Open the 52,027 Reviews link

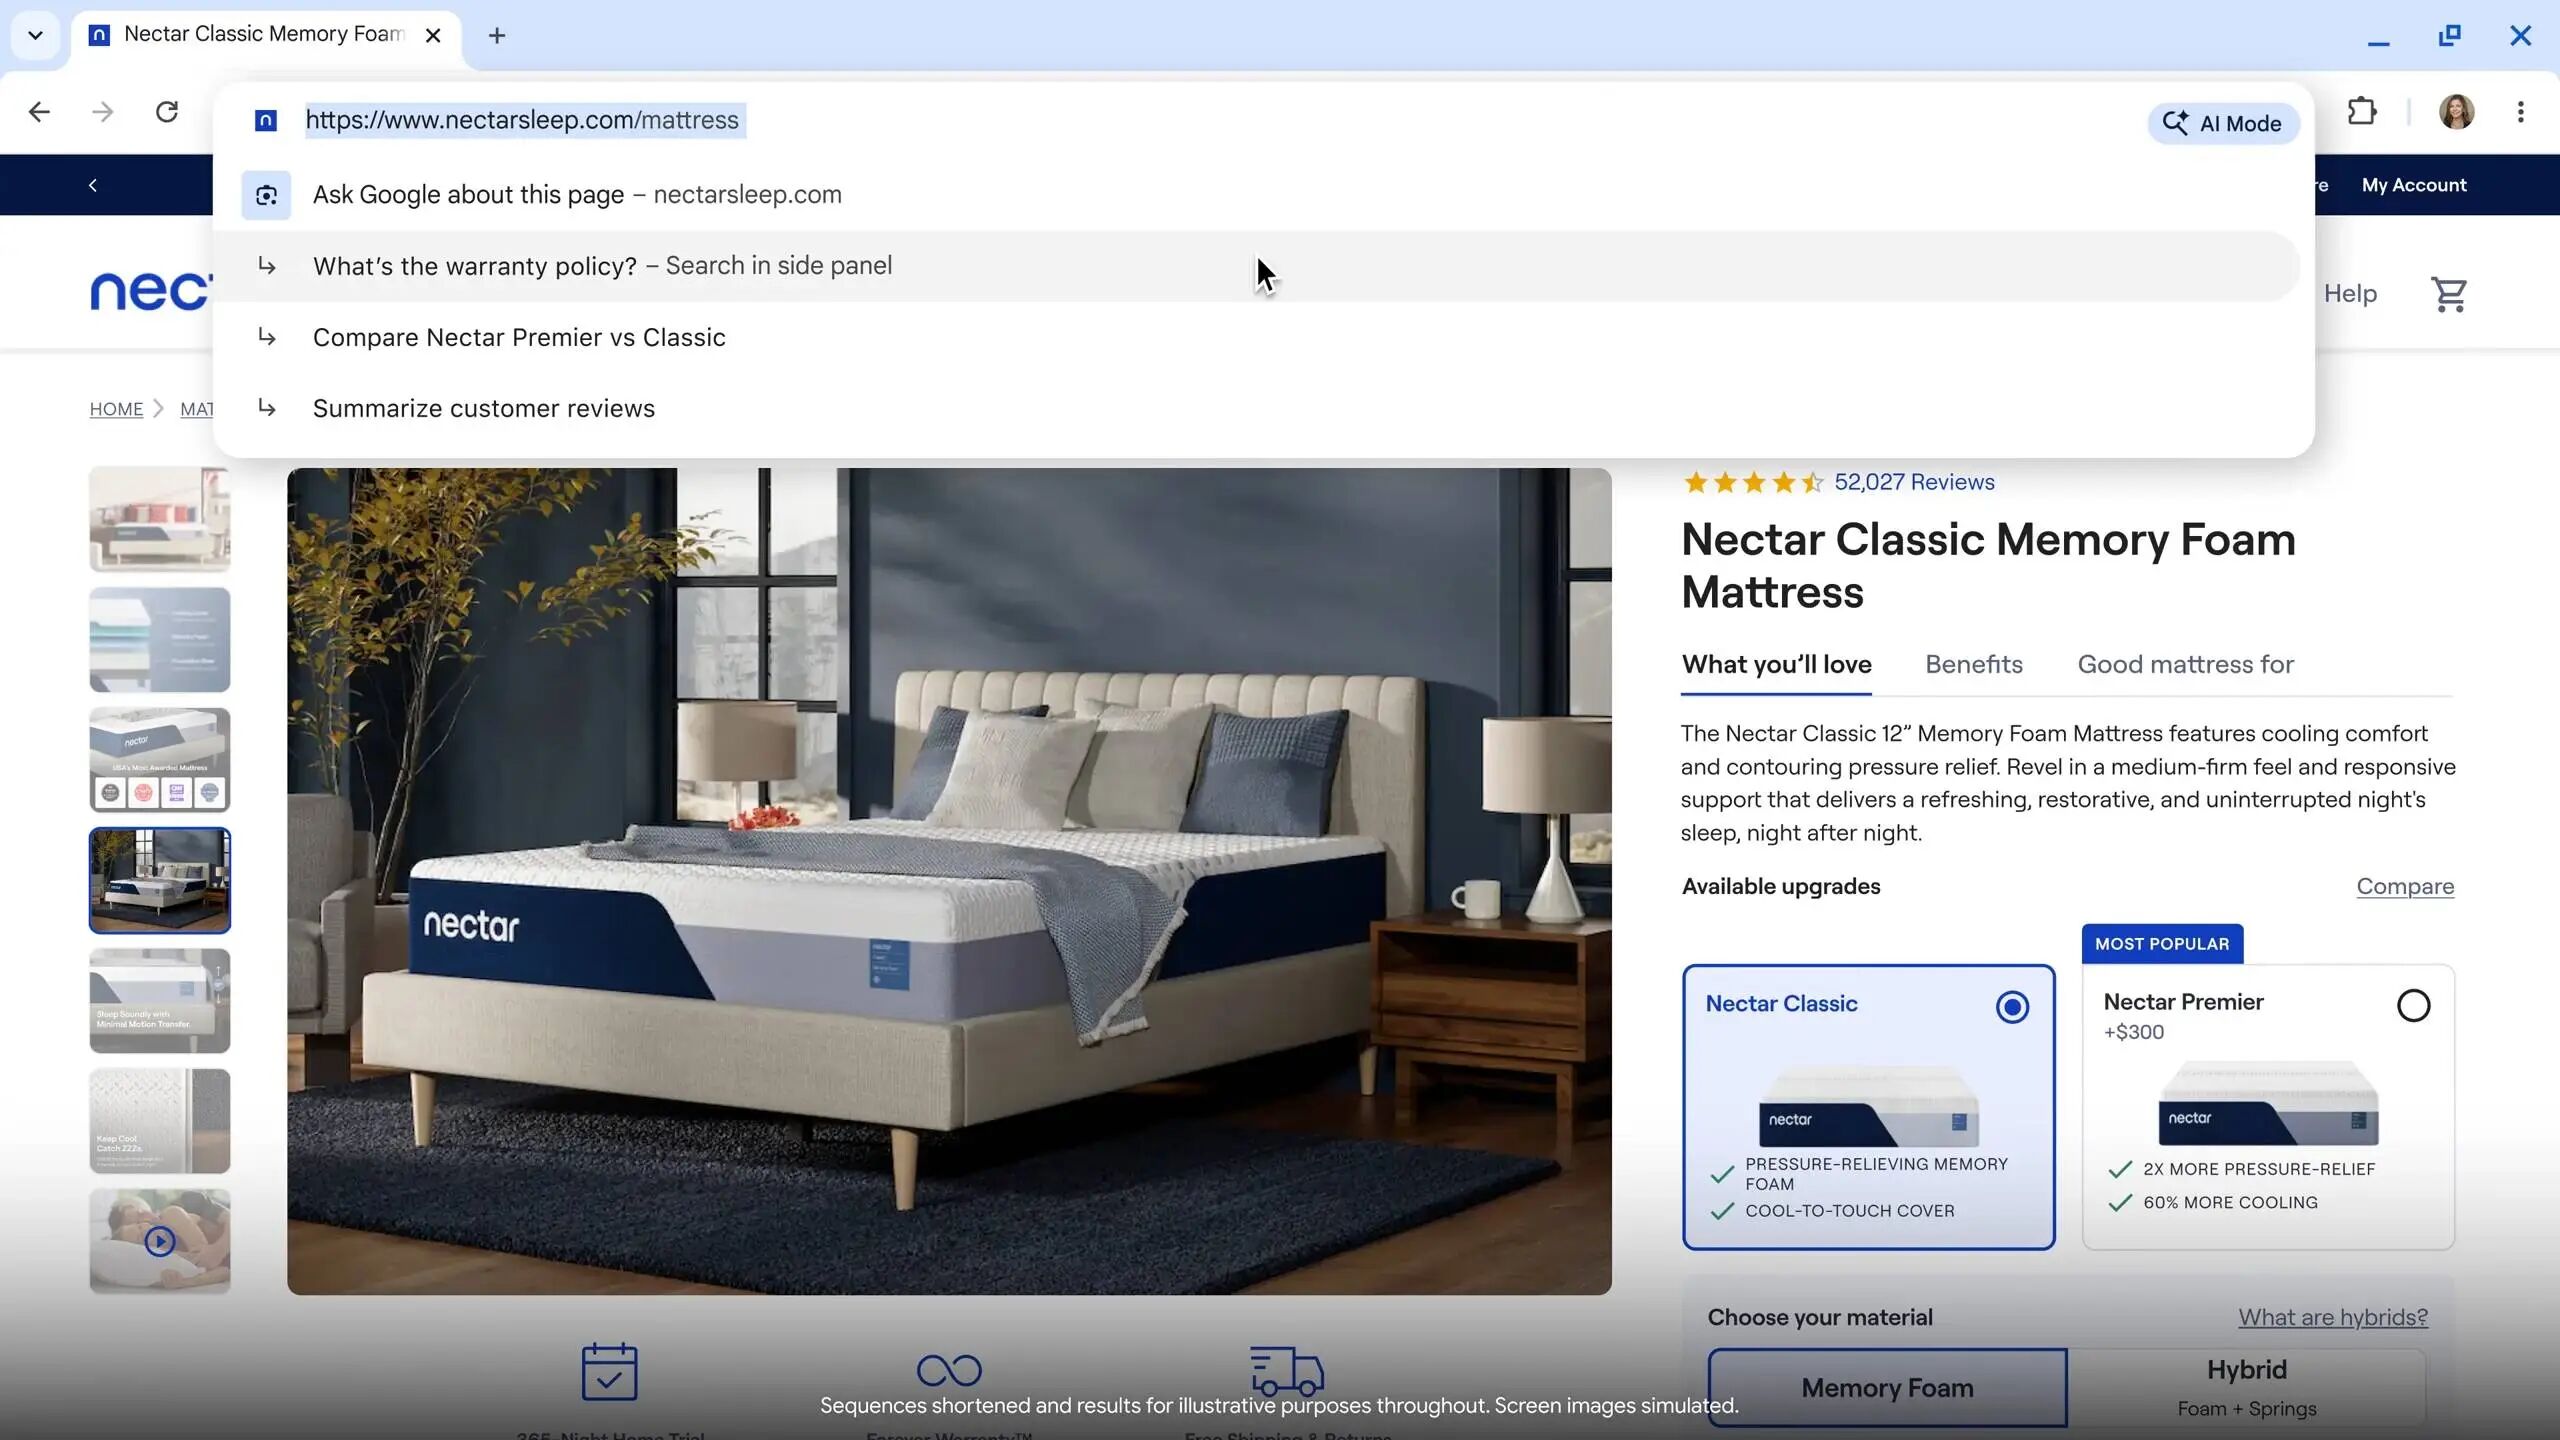click(x=1913, y=482)
